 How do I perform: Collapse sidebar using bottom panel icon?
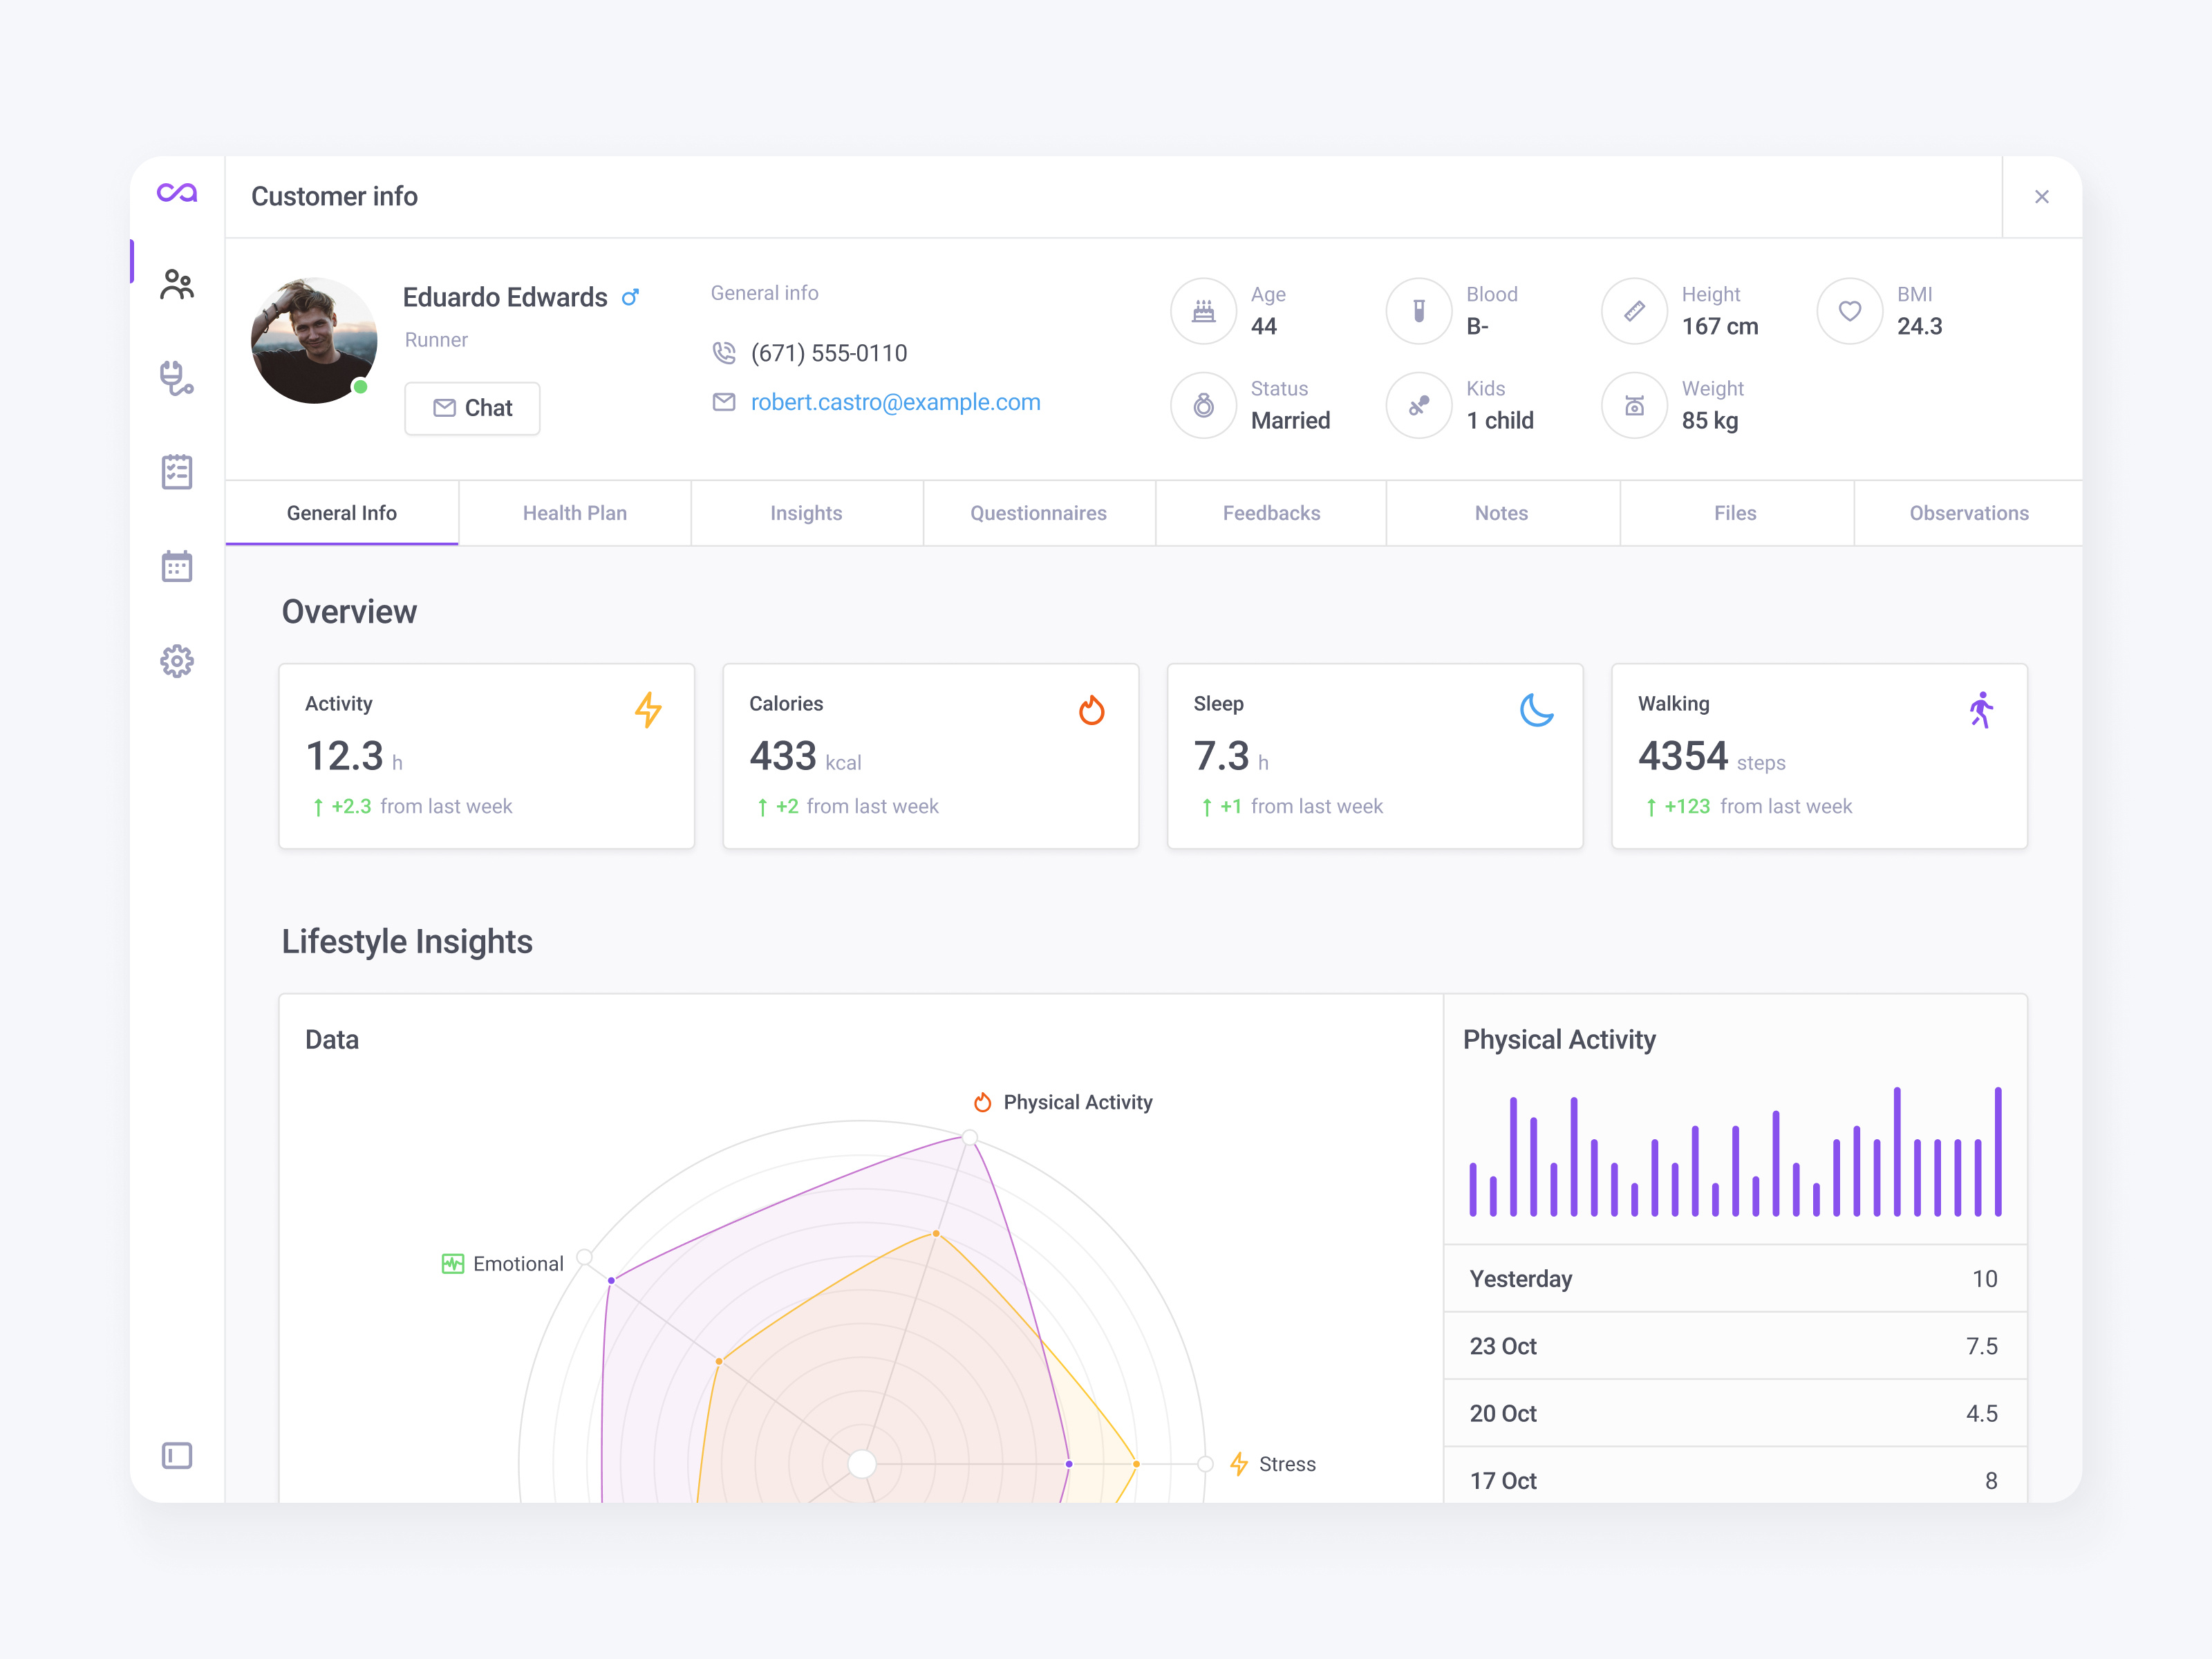(x=177, y=1455)
